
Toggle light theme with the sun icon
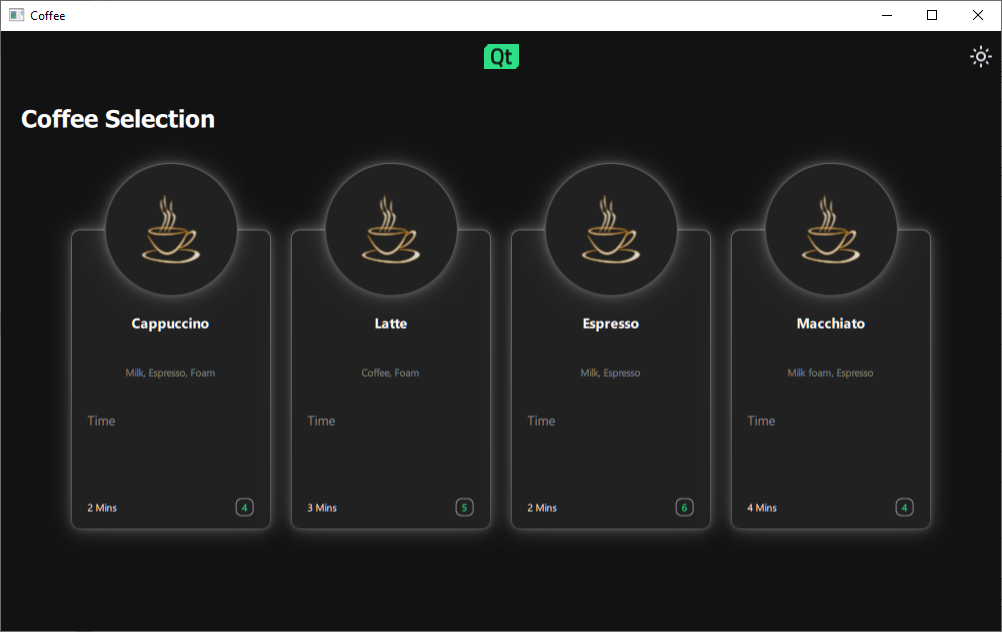pos(981,57)
